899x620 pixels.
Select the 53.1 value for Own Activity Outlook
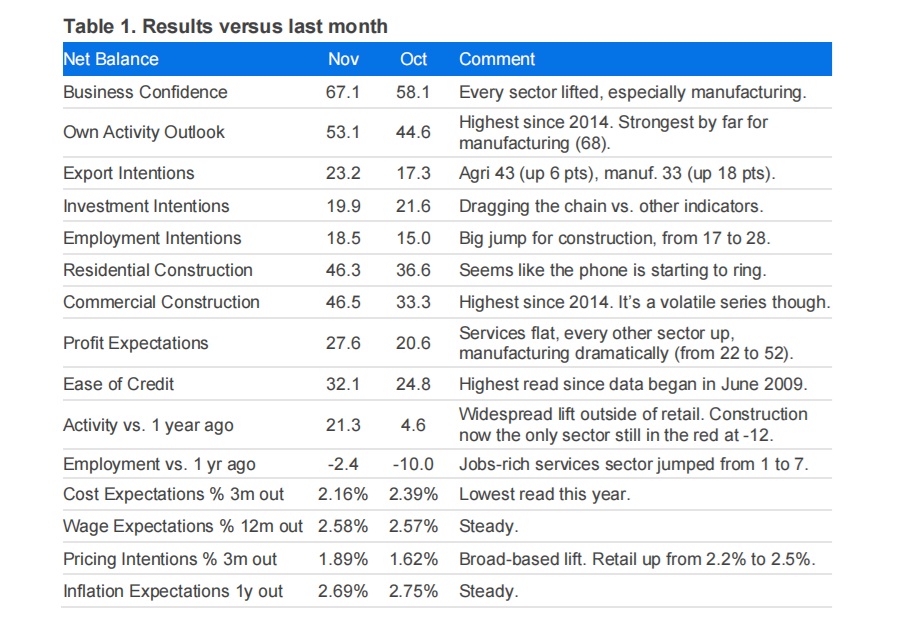tap(343, 132)
